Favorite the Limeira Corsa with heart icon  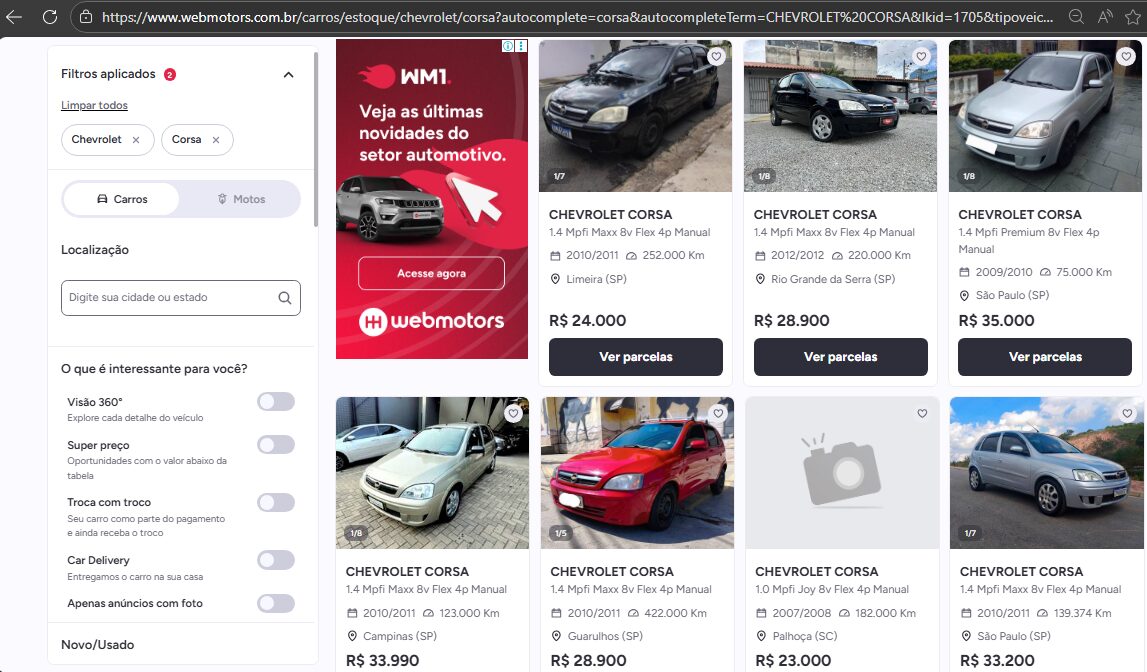click(716, 57)
